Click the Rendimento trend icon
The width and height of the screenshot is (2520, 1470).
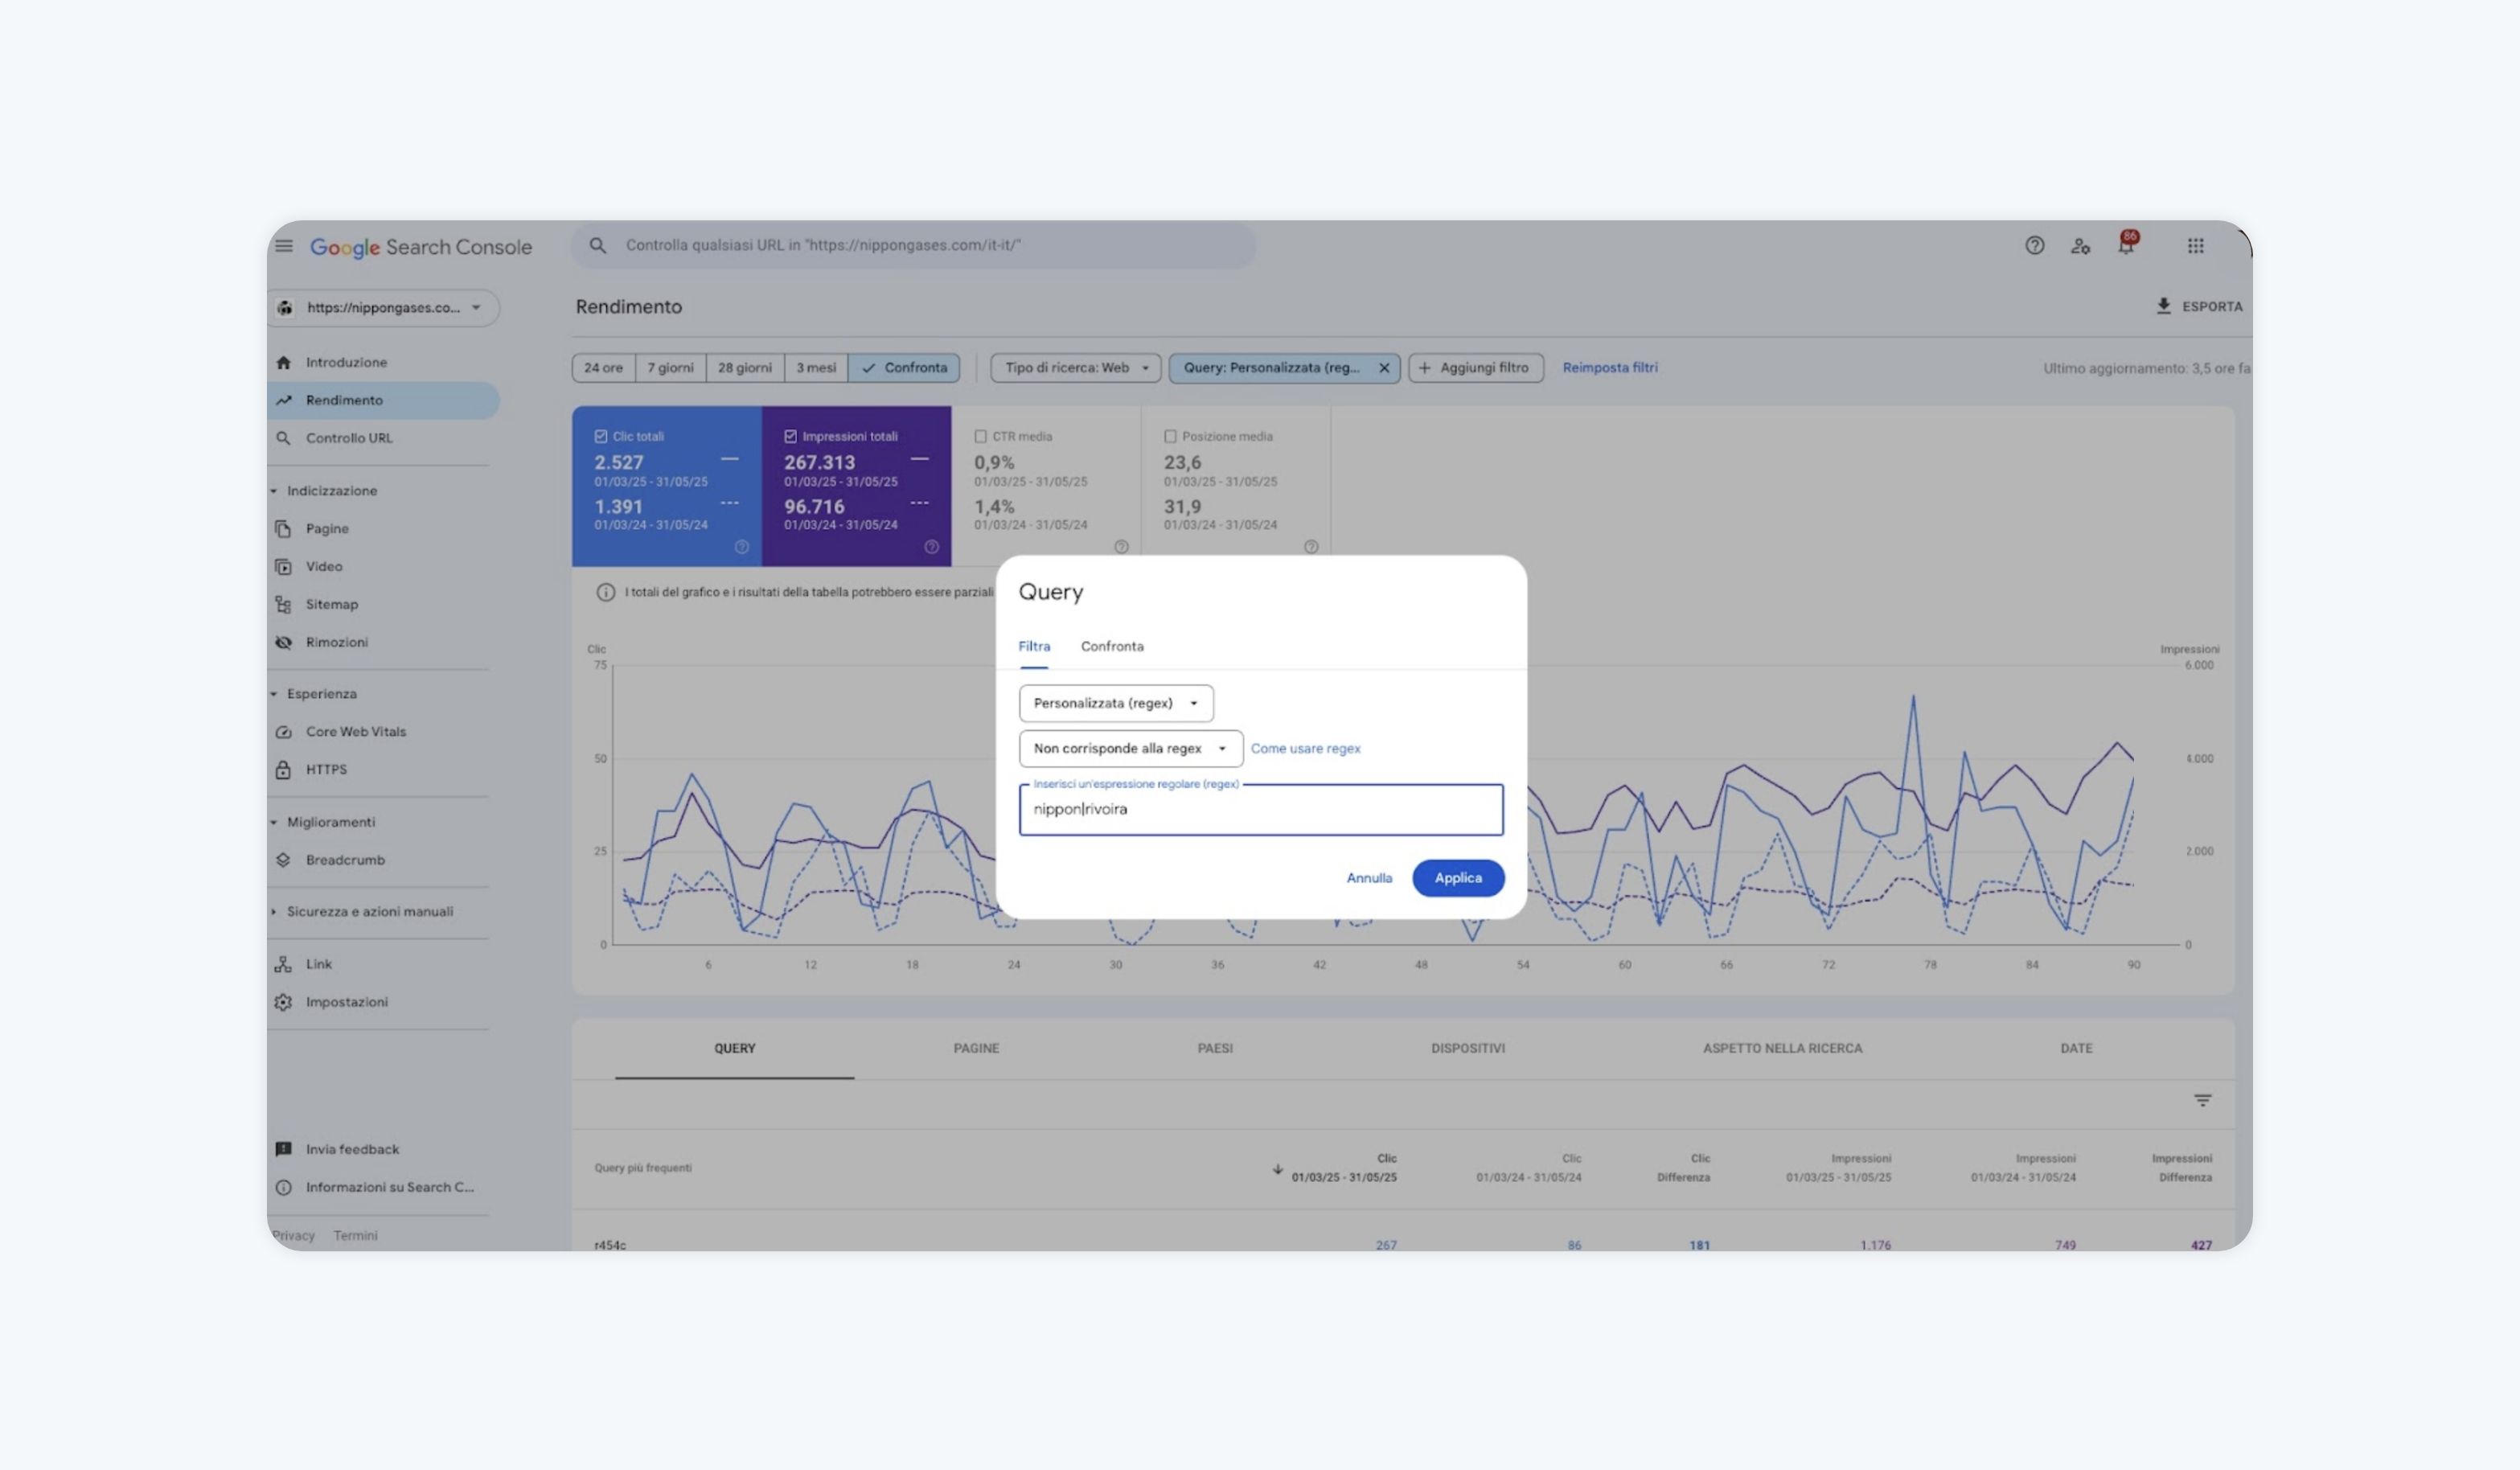tap(284, 400)
